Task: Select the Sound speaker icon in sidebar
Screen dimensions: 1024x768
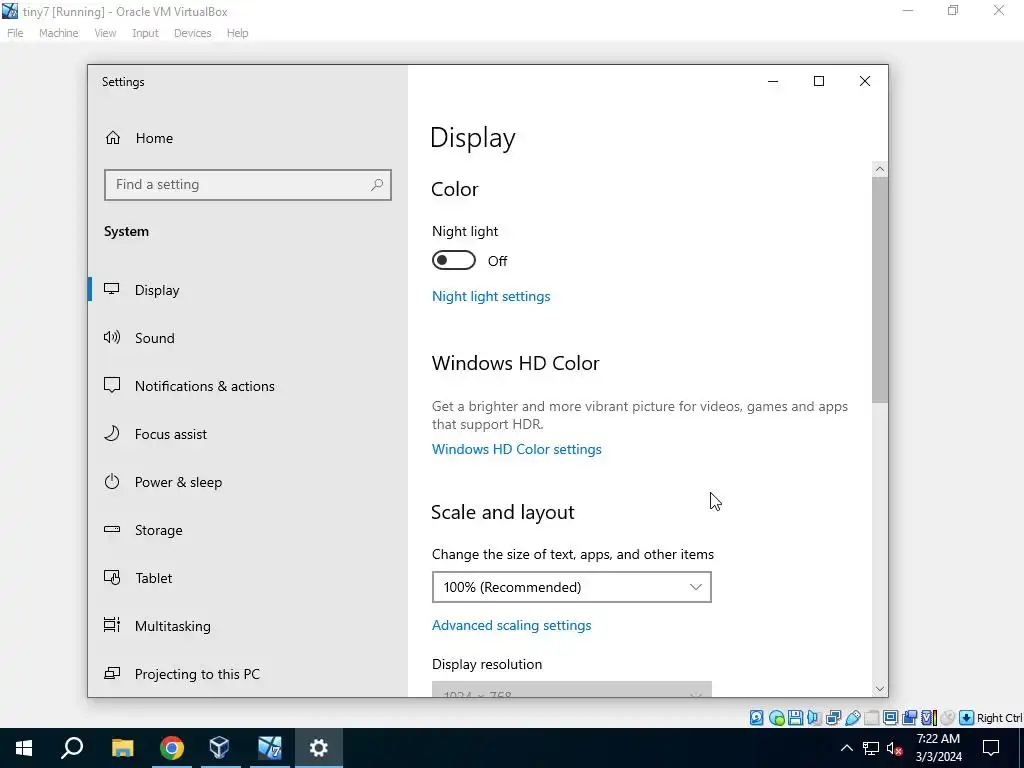Action: tap(112, 337)
